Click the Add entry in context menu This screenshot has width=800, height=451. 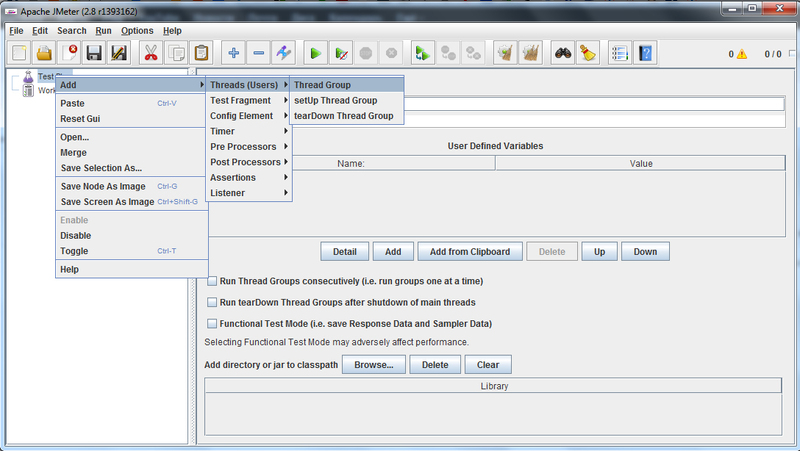pos(131,85)
